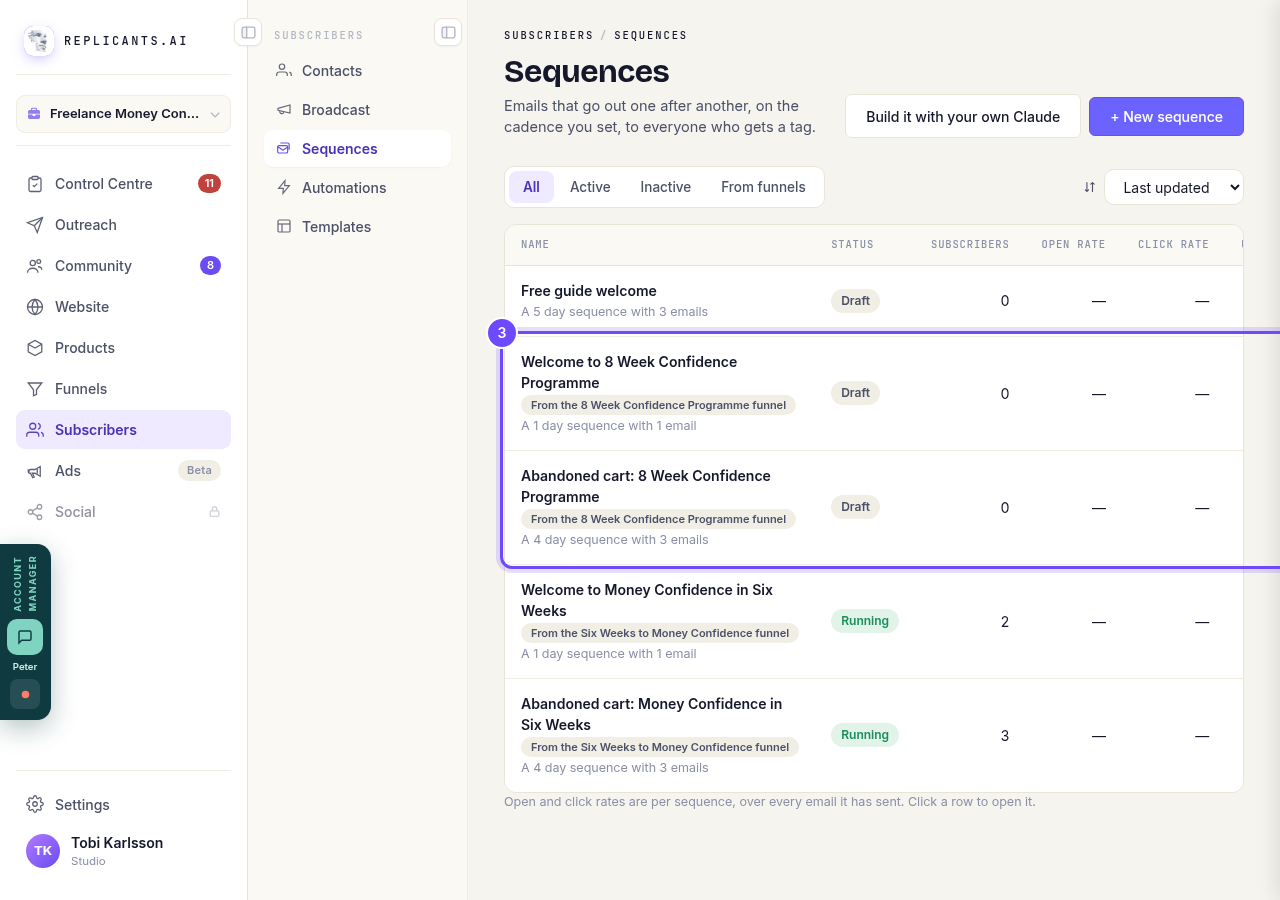This screenshot has height=900, width=1280.
Task: Select the All filter tab
Action: [x=531, y=187]
